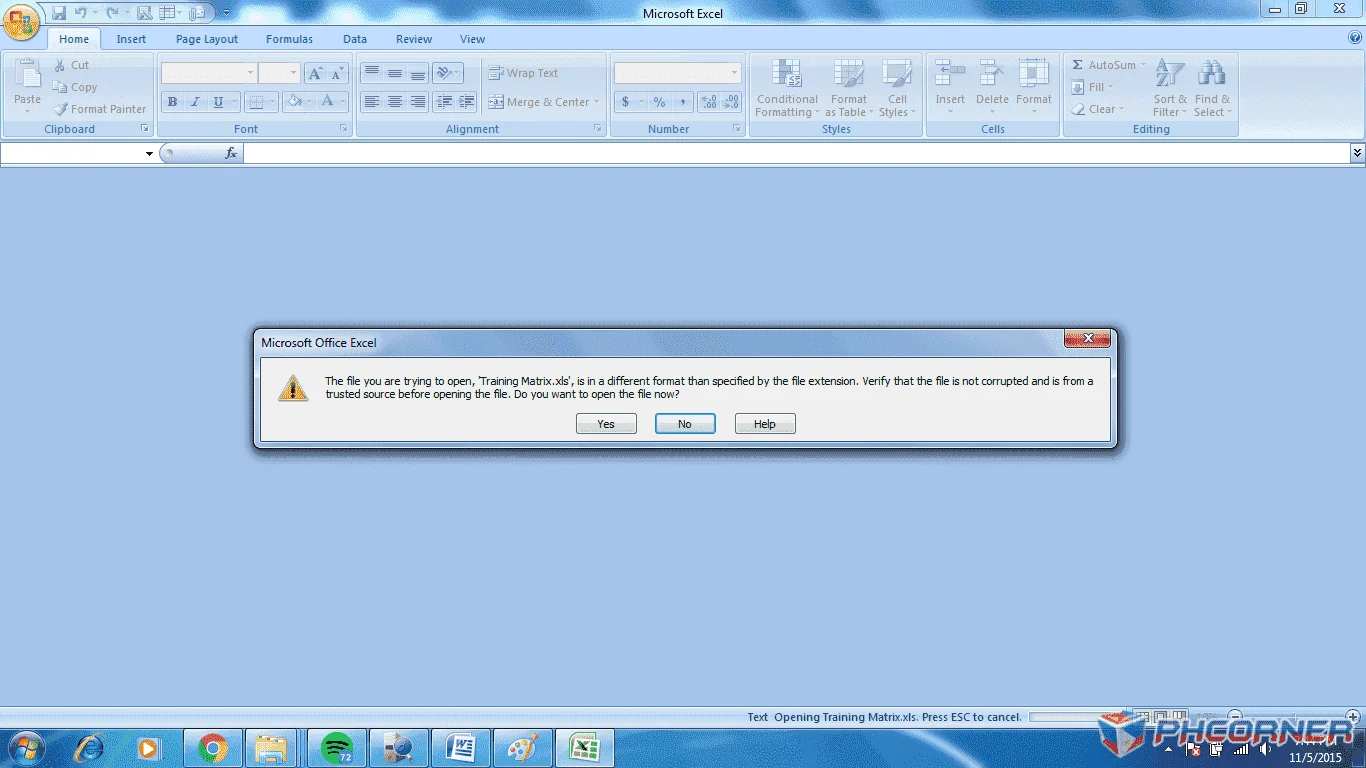Click the Delete Cells icon

992,74
